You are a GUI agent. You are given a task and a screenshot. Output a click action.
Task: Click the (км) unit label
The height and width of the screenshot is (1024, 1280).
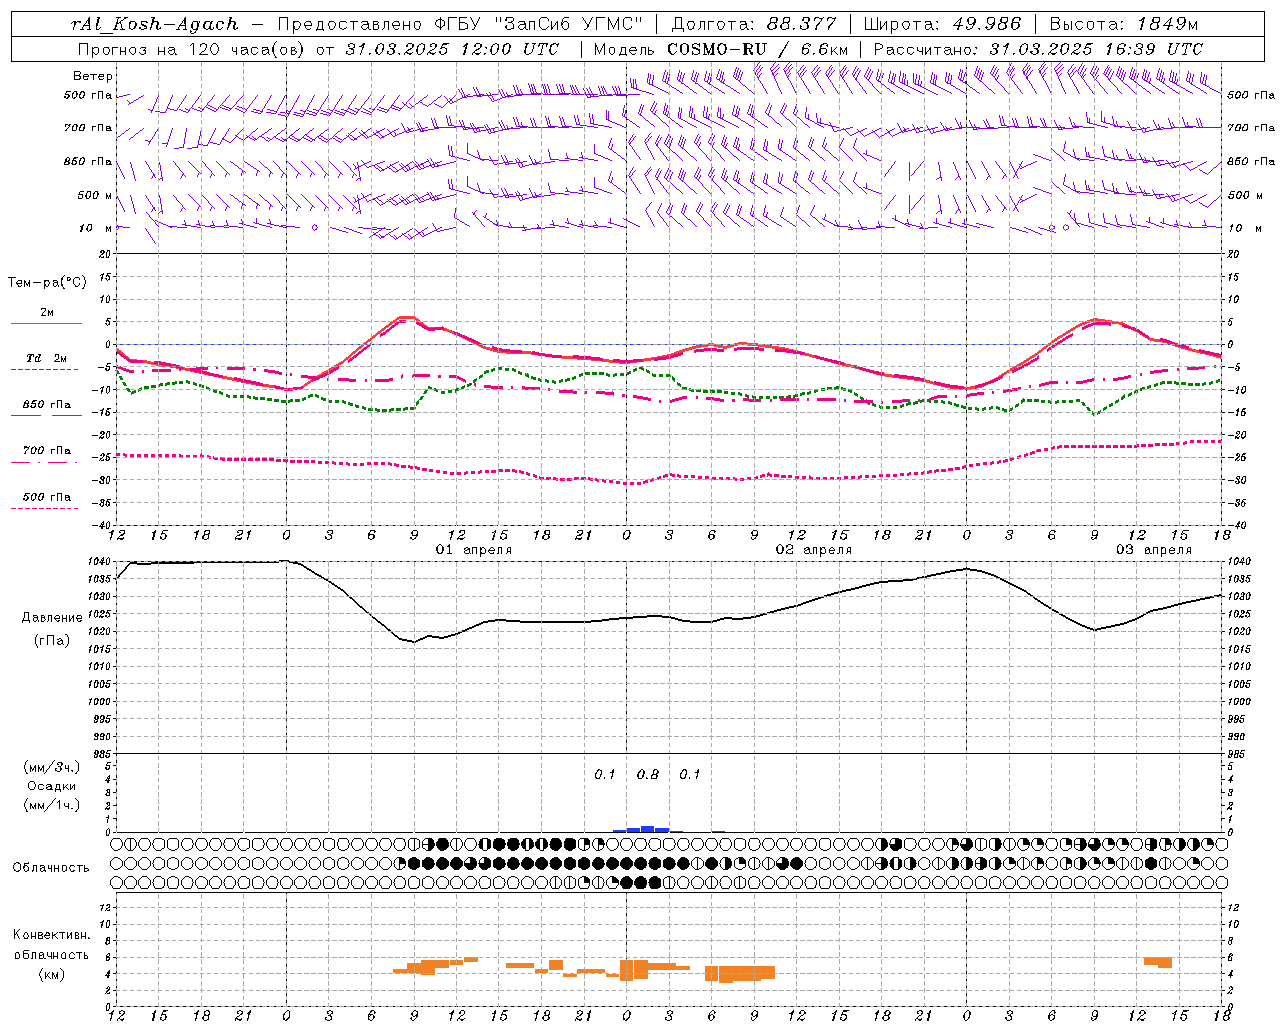coord(52,974)
